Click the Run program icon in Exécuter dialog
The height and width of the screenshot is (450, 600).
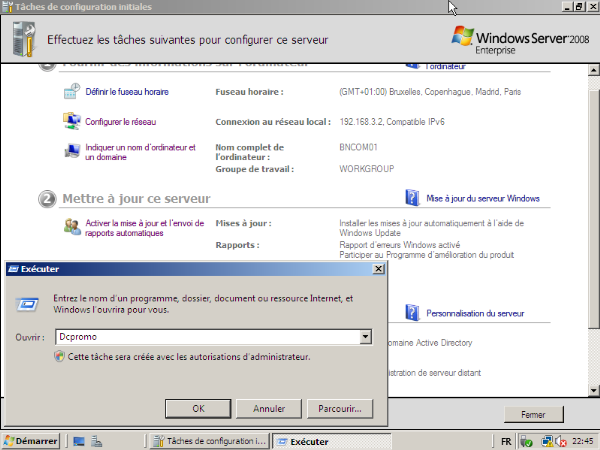pos(27,305)
